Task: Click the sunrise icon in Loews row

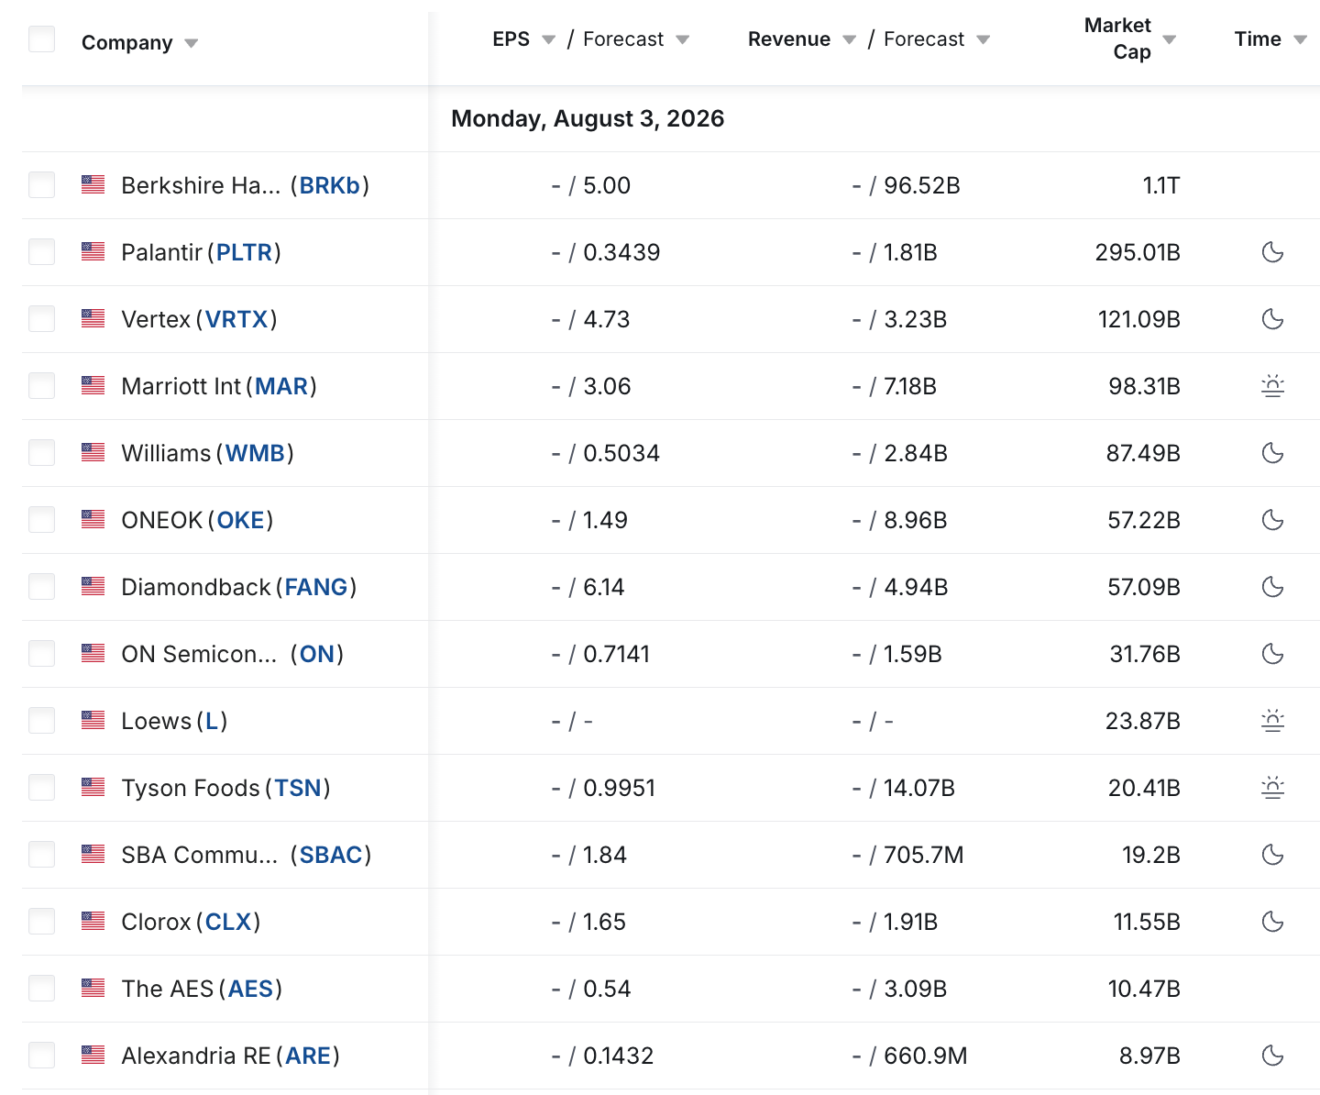Action: tap(1272, 721)
